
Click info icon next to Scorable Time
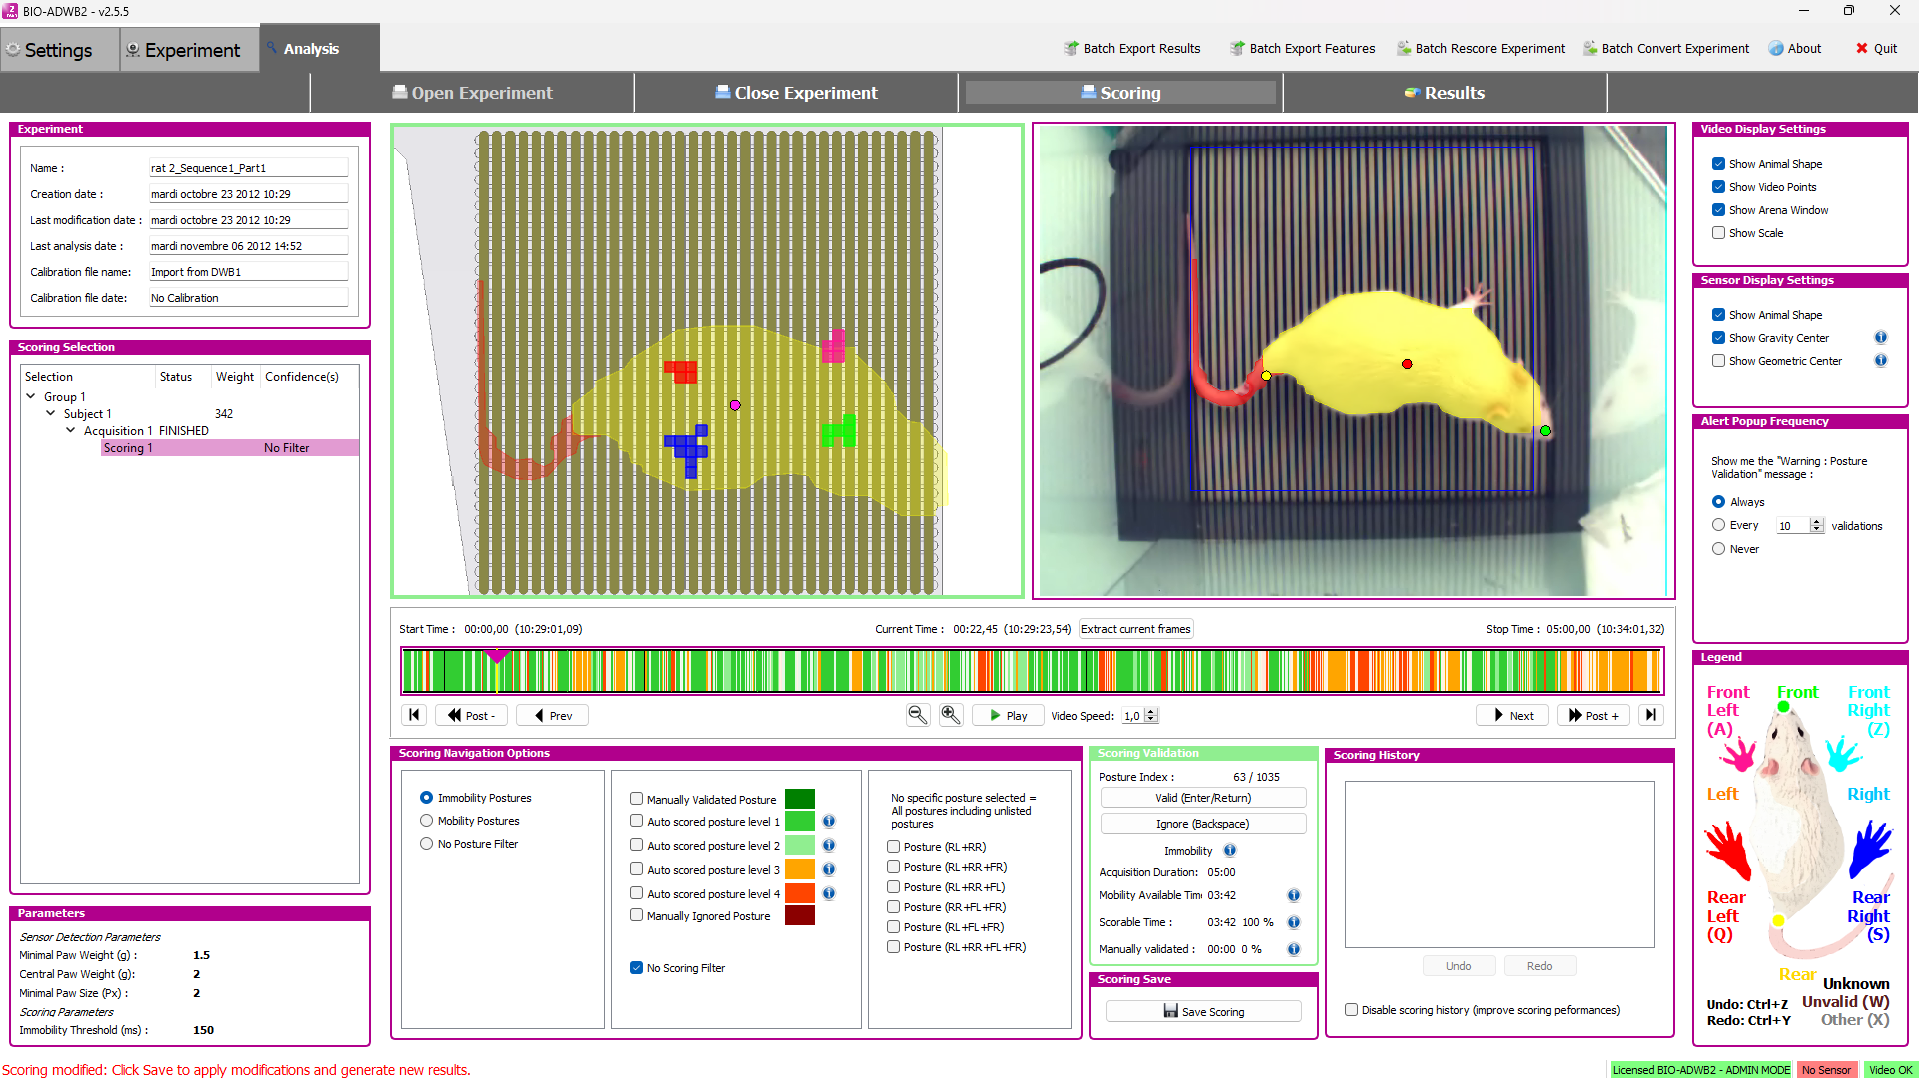tap(1293, 922)
